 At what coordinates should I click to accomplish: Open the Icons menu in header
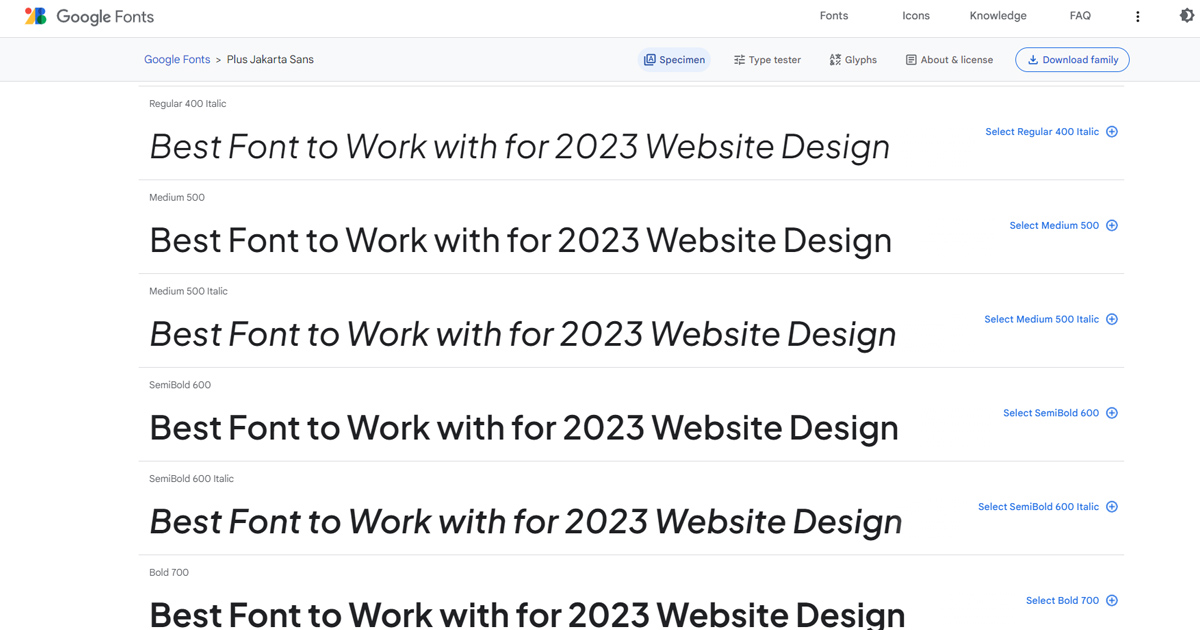[x=916, y=16]
